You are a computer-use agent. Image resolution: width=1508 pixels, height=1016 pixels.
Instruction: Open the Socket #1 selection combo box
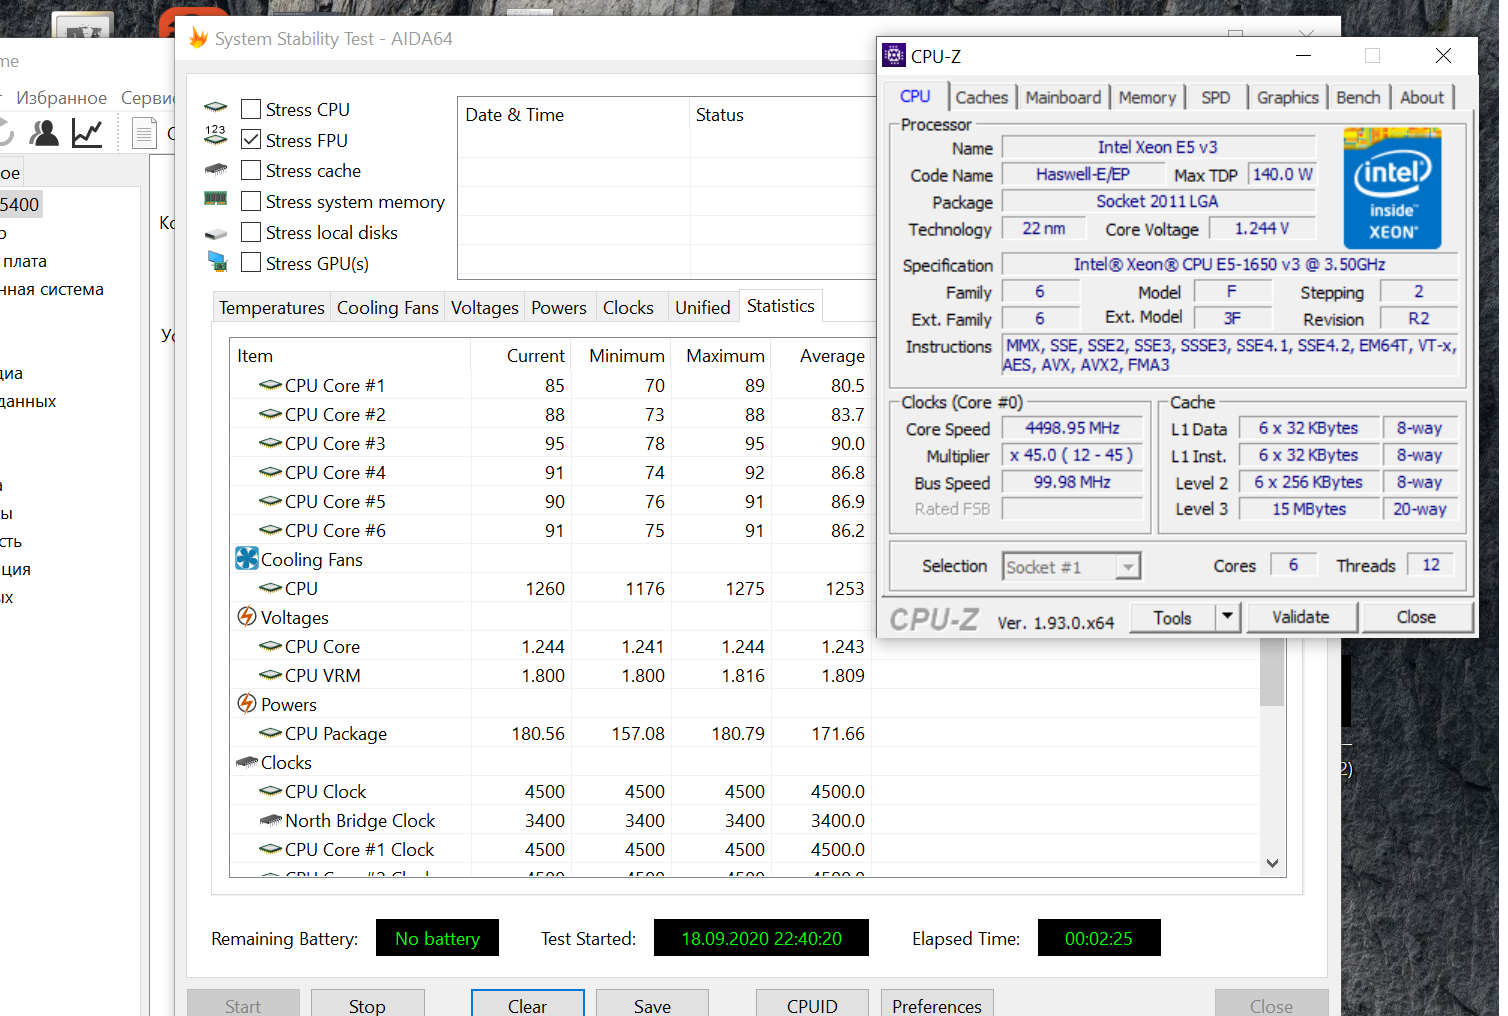click(1071, 567)
